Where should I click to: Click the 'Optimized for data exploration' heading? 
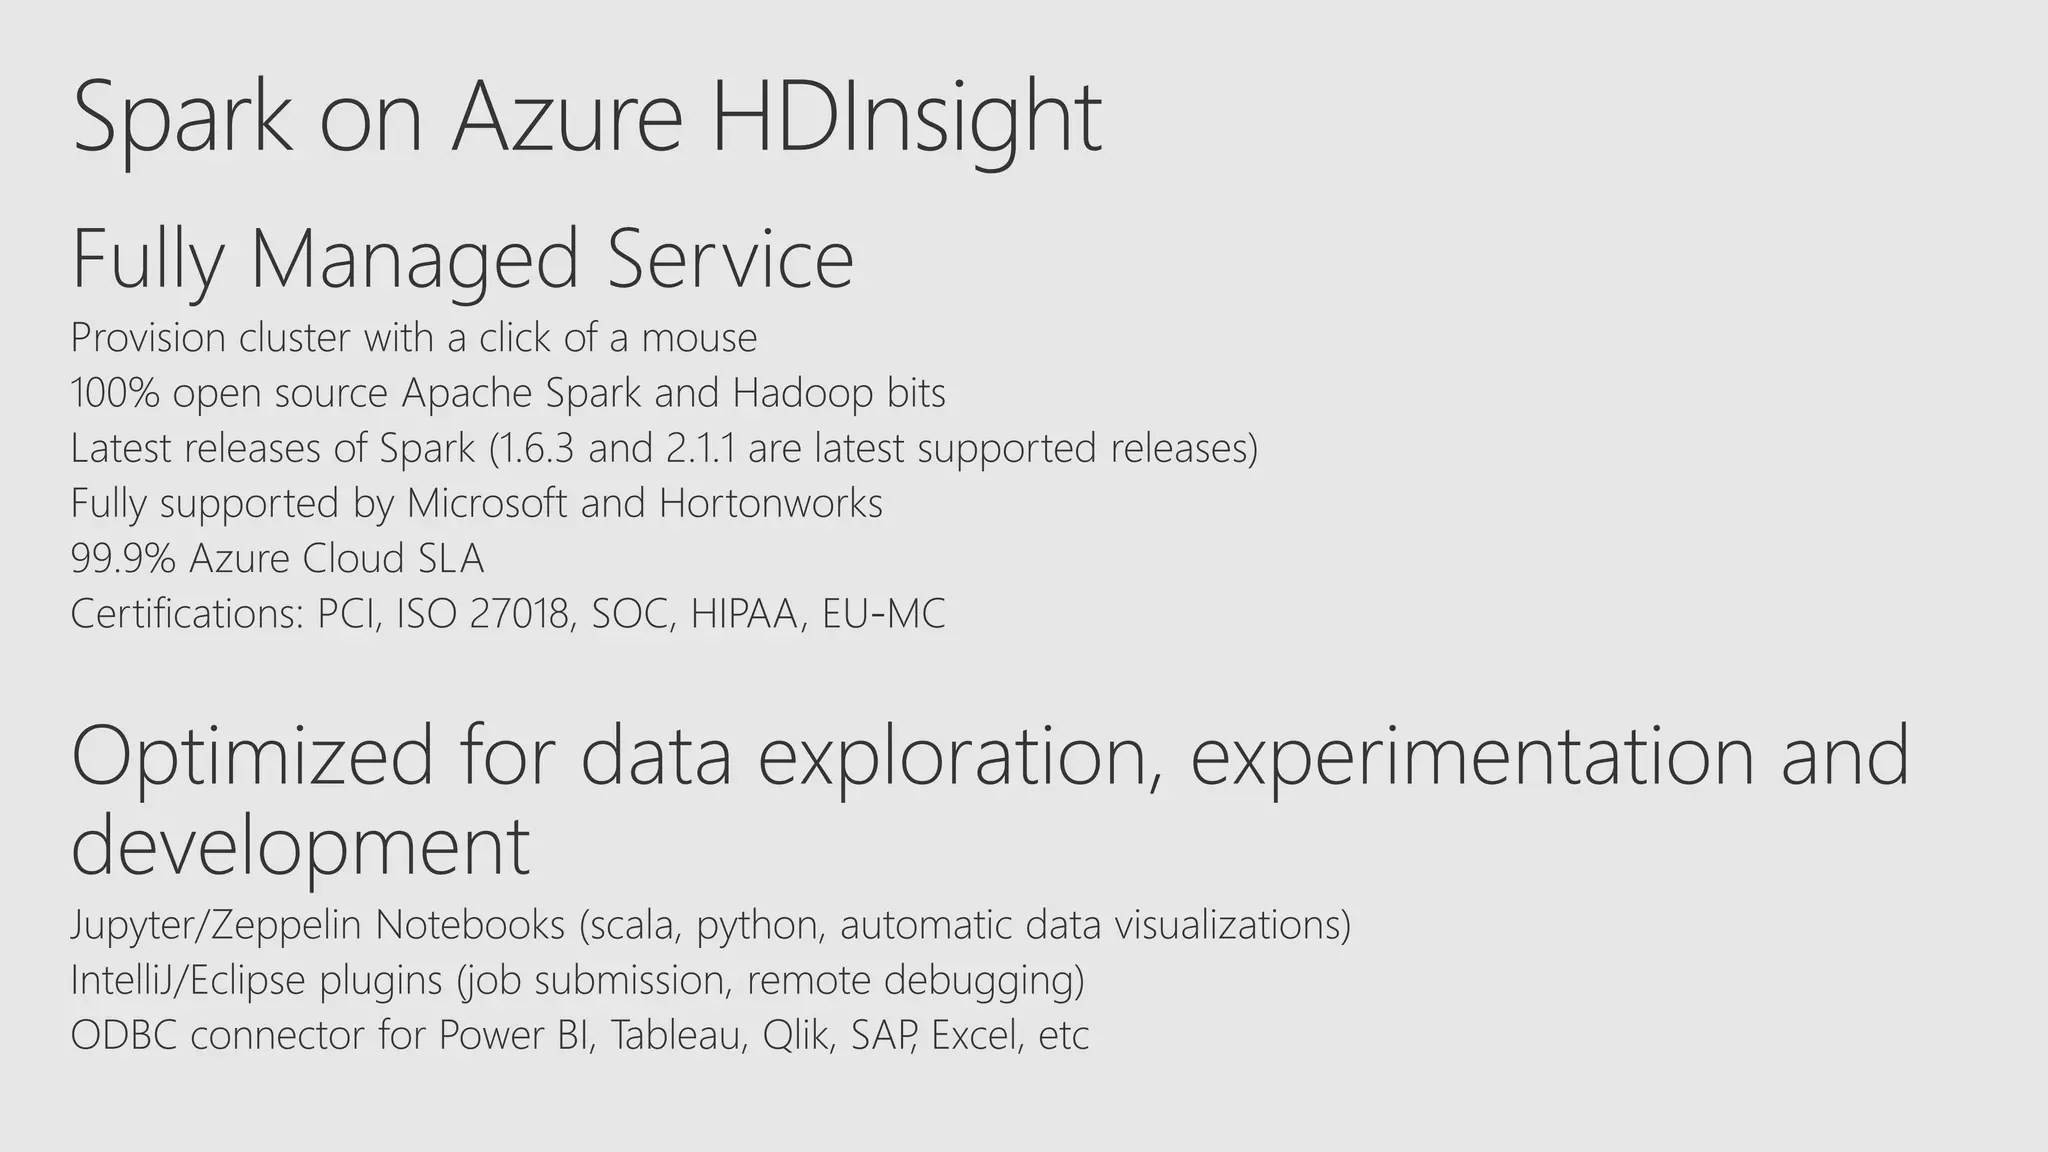[x=991, y=800]
